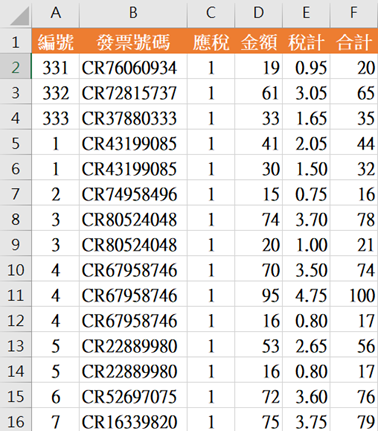Select tax cell 1.65
This screenshot has height=431, width=378.
pos(306,118)
